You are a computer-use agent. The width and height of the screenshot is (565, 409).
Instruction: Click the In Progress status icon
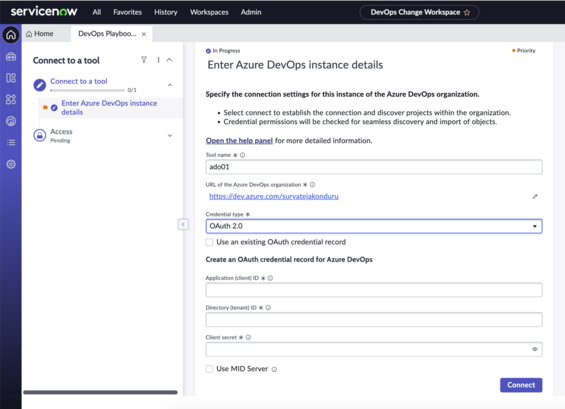[208, 51]
